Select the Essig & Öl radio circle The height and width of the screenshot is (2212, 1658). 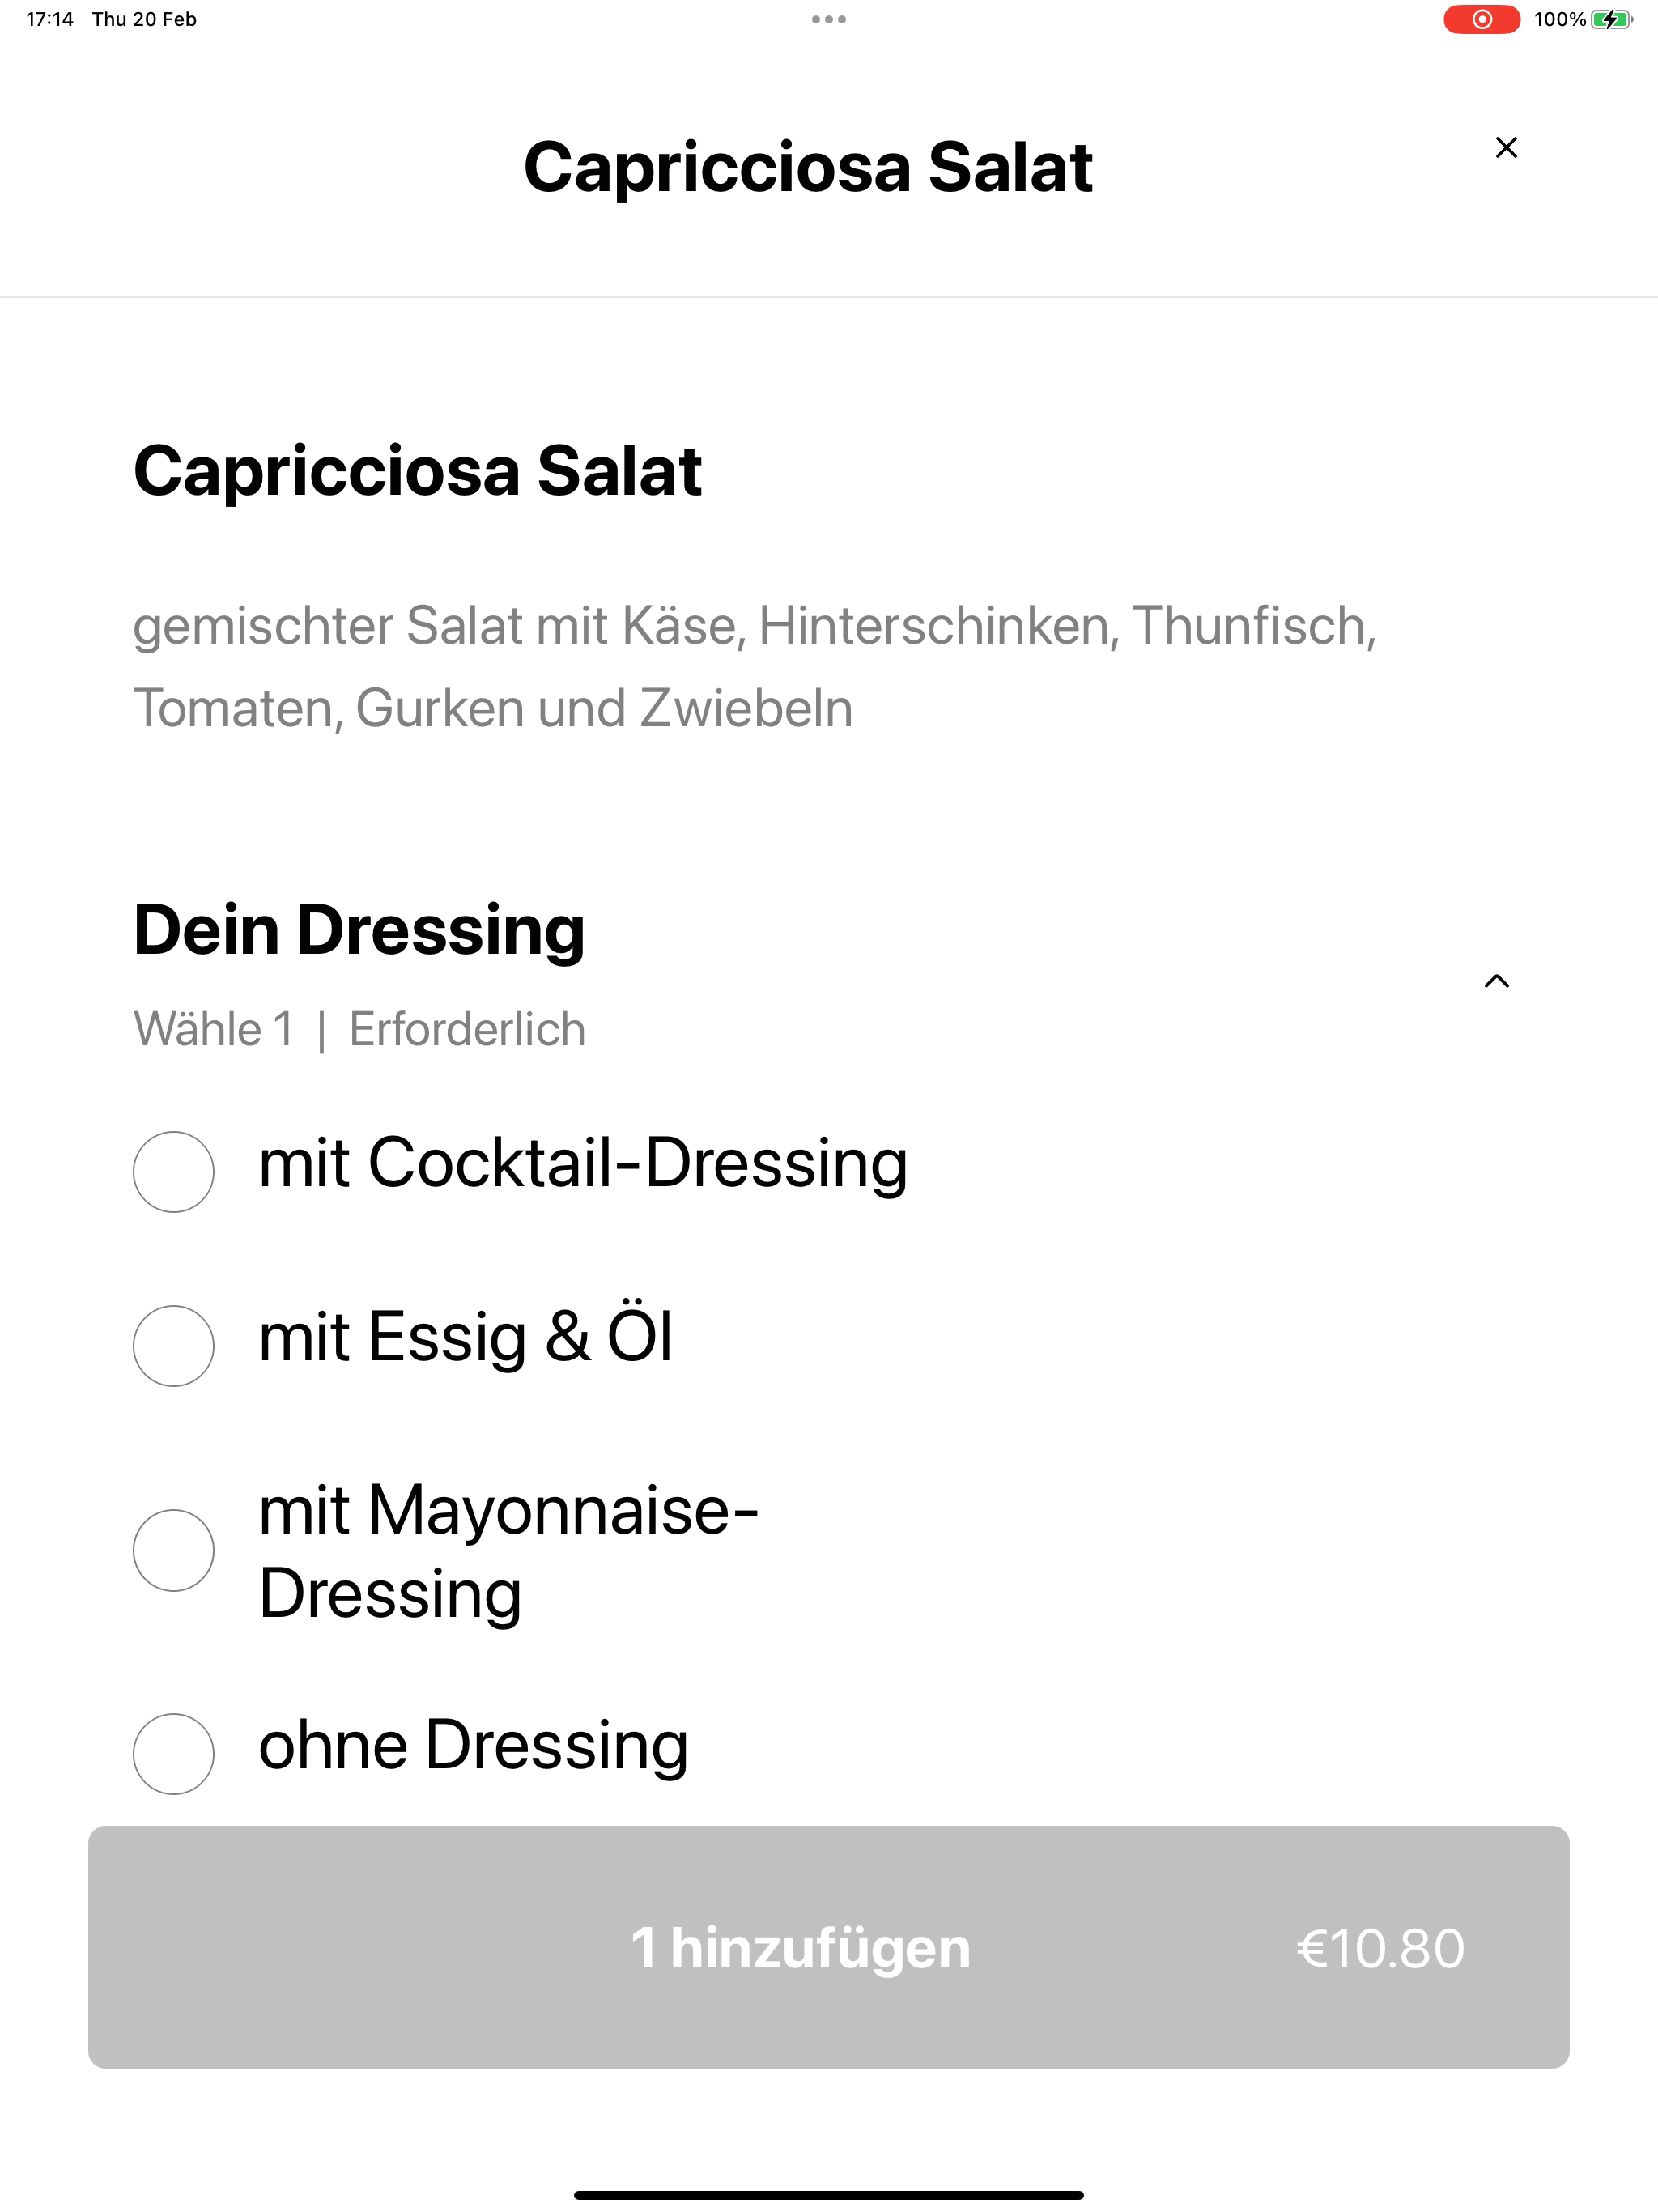(173, 1346)
